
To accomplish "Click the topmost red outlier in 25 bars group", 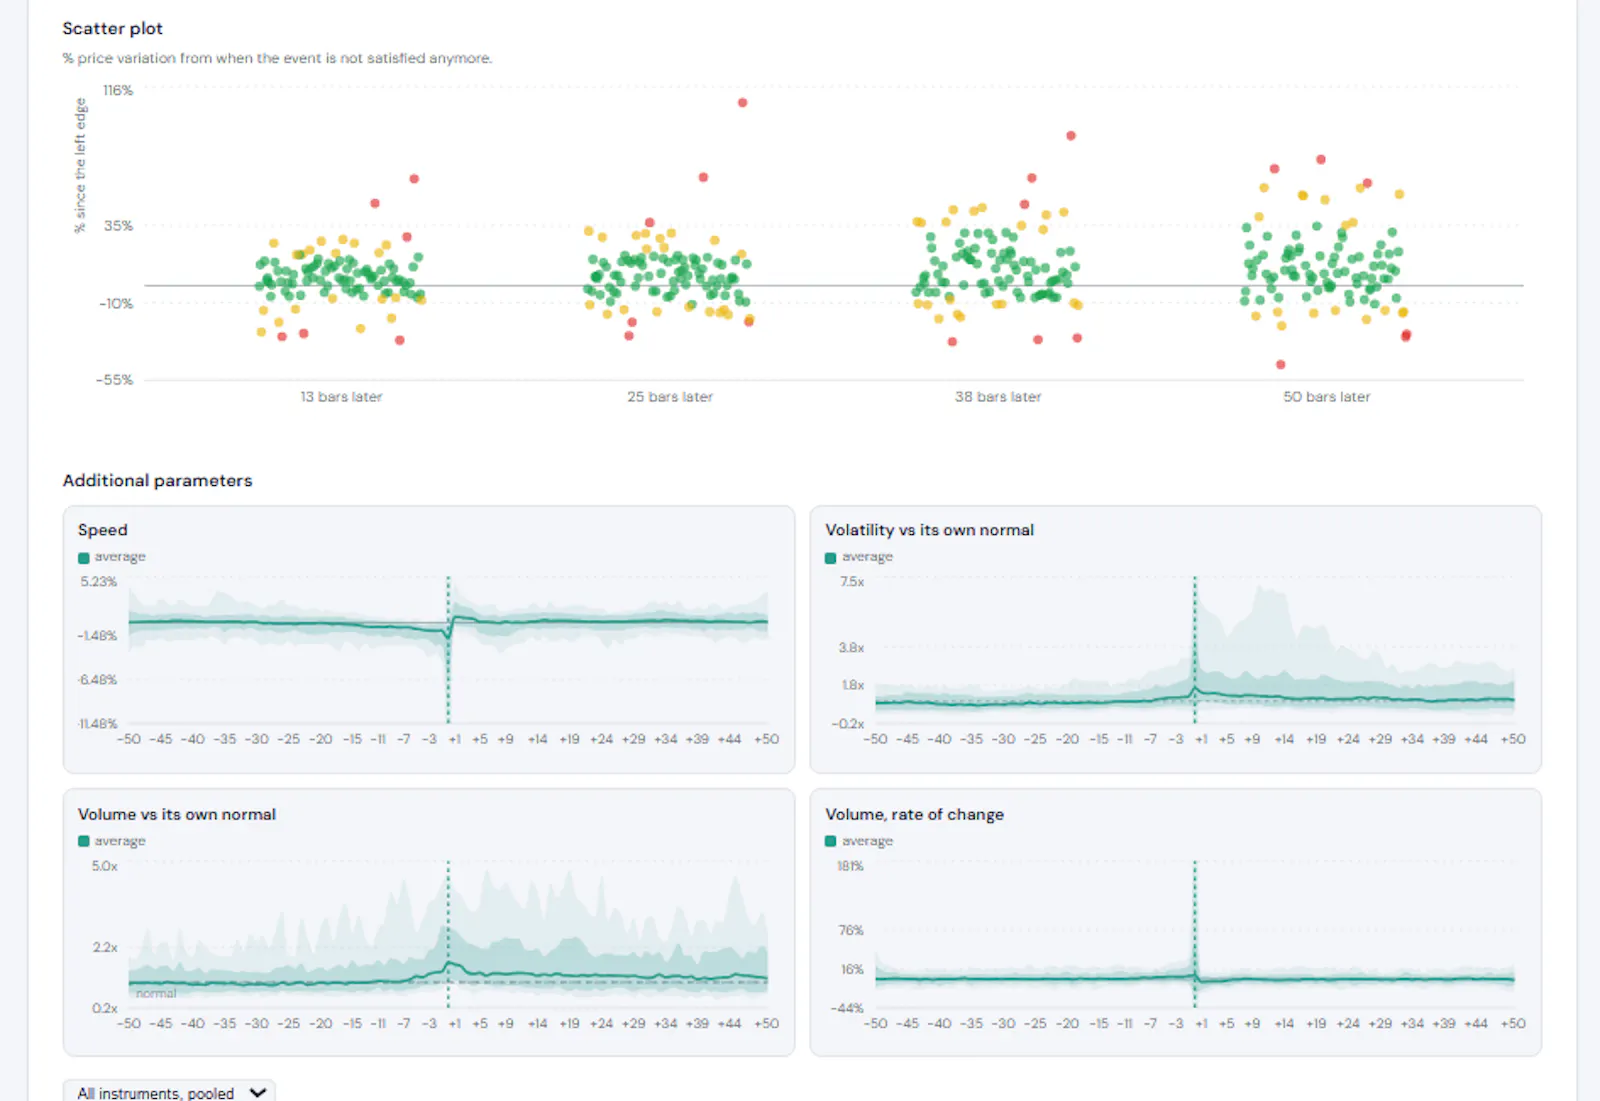I will point(742,103).
